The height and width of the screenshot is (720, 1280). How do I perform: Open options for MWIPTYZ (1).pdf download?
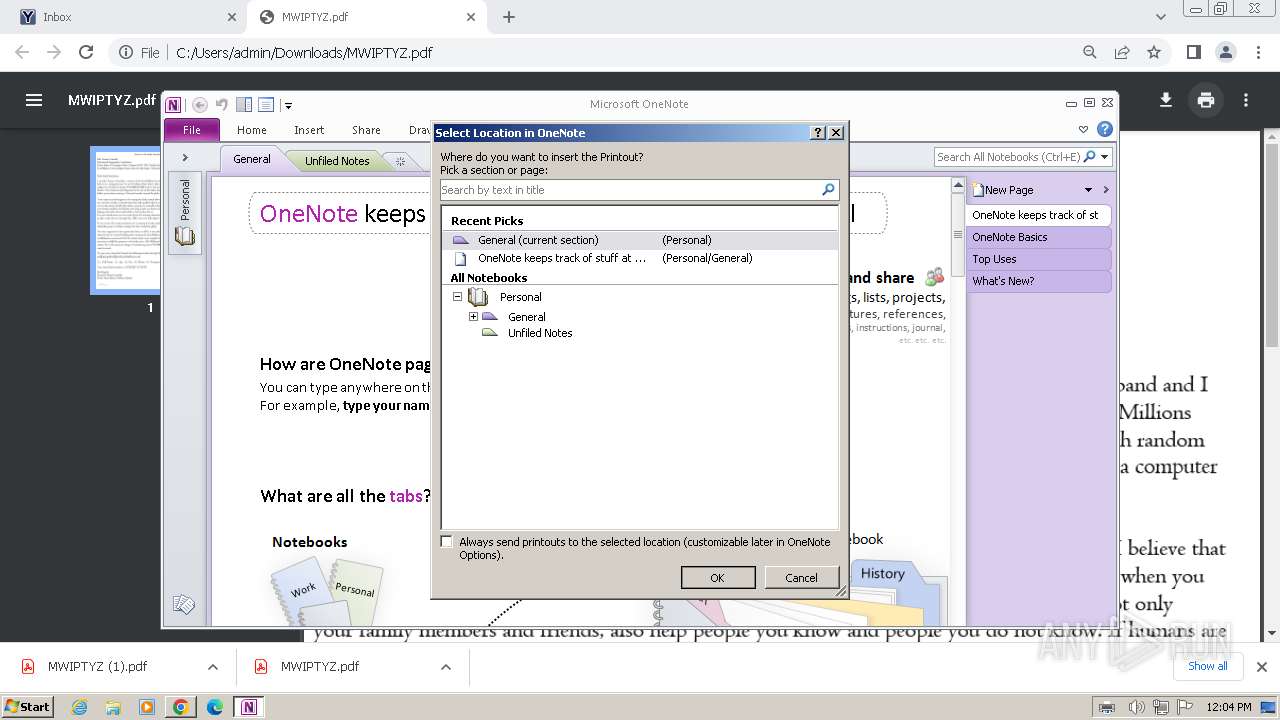click(213, 667)
